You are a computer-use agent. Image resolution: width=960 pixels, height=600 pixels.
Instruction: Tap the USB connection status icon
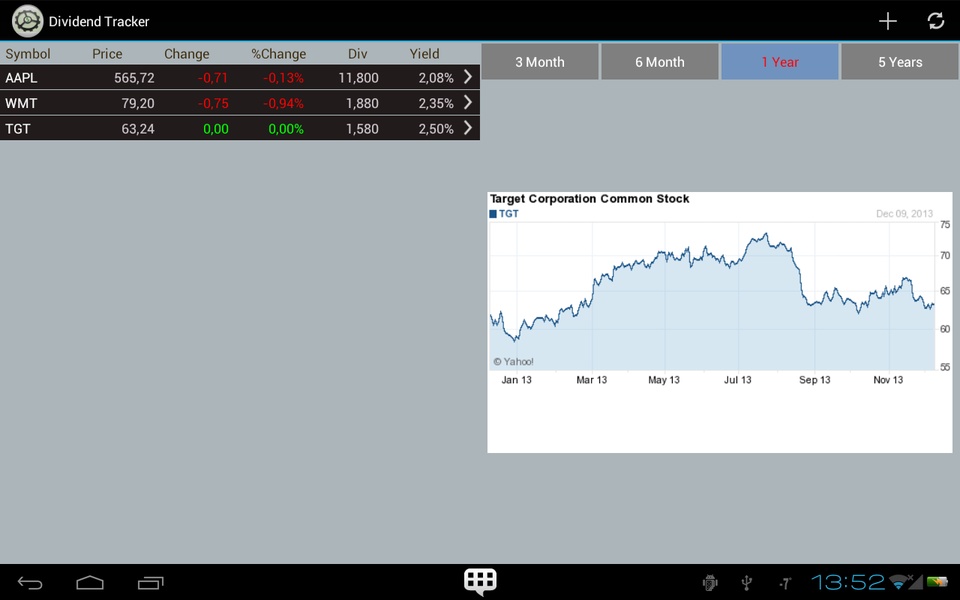746,583
